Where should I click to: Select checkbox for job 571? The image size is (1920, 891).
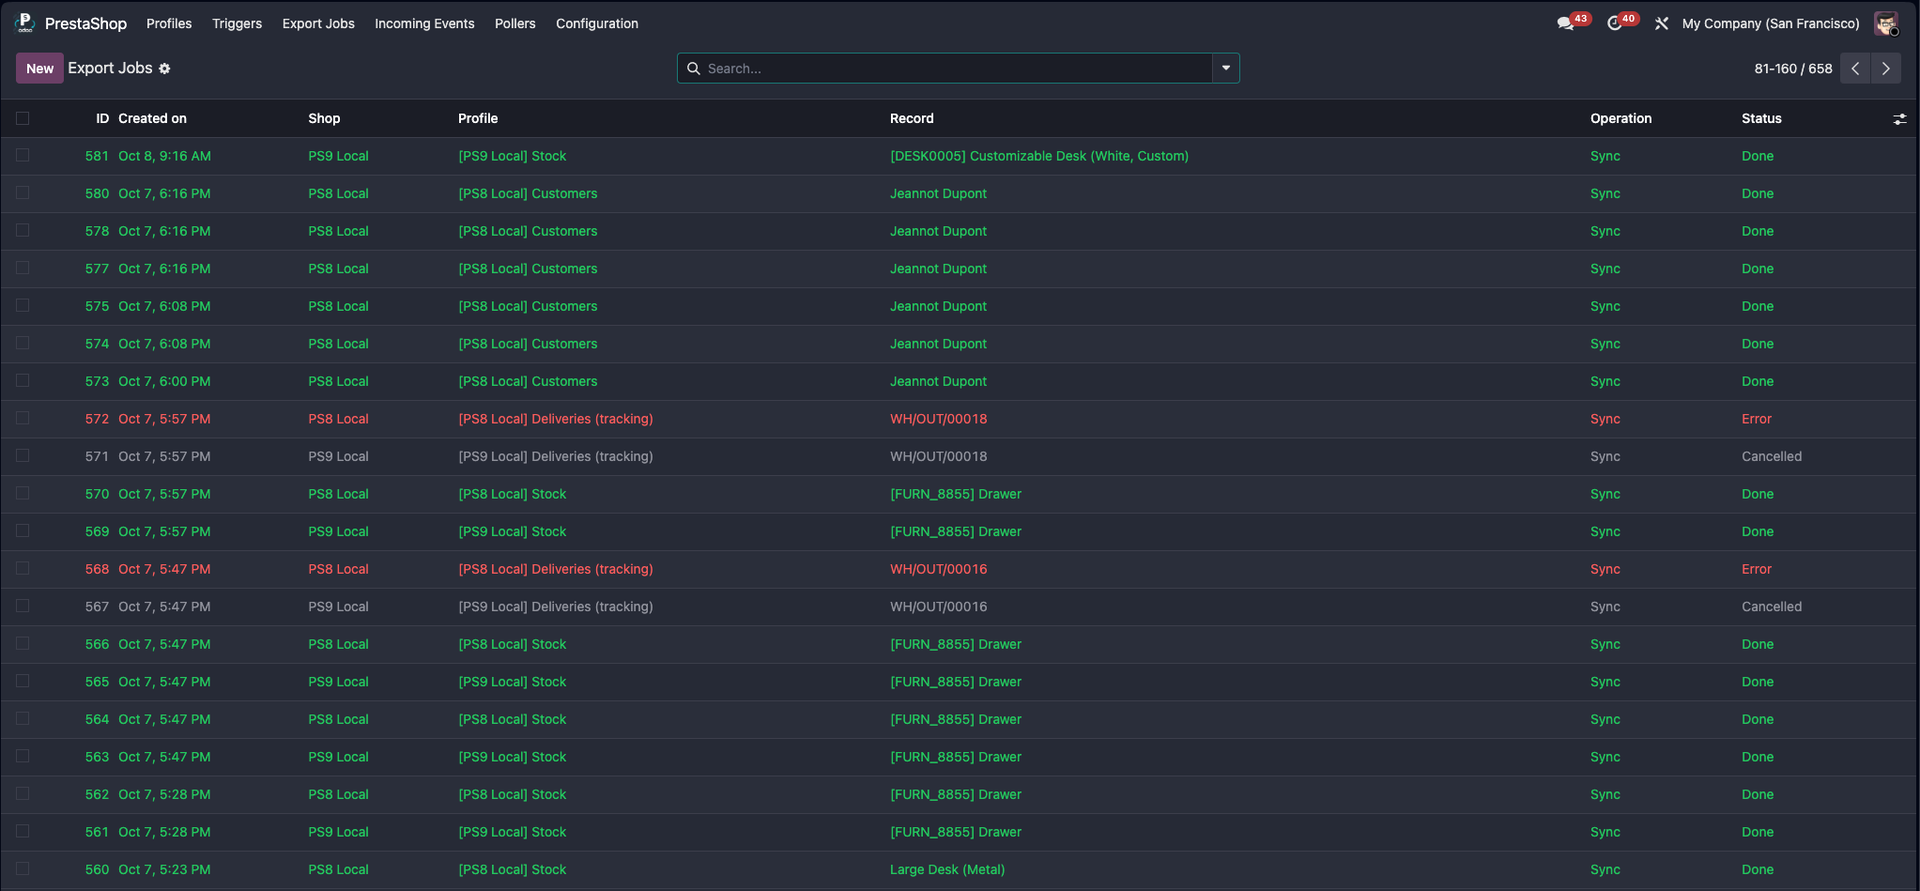coord(22,455)
